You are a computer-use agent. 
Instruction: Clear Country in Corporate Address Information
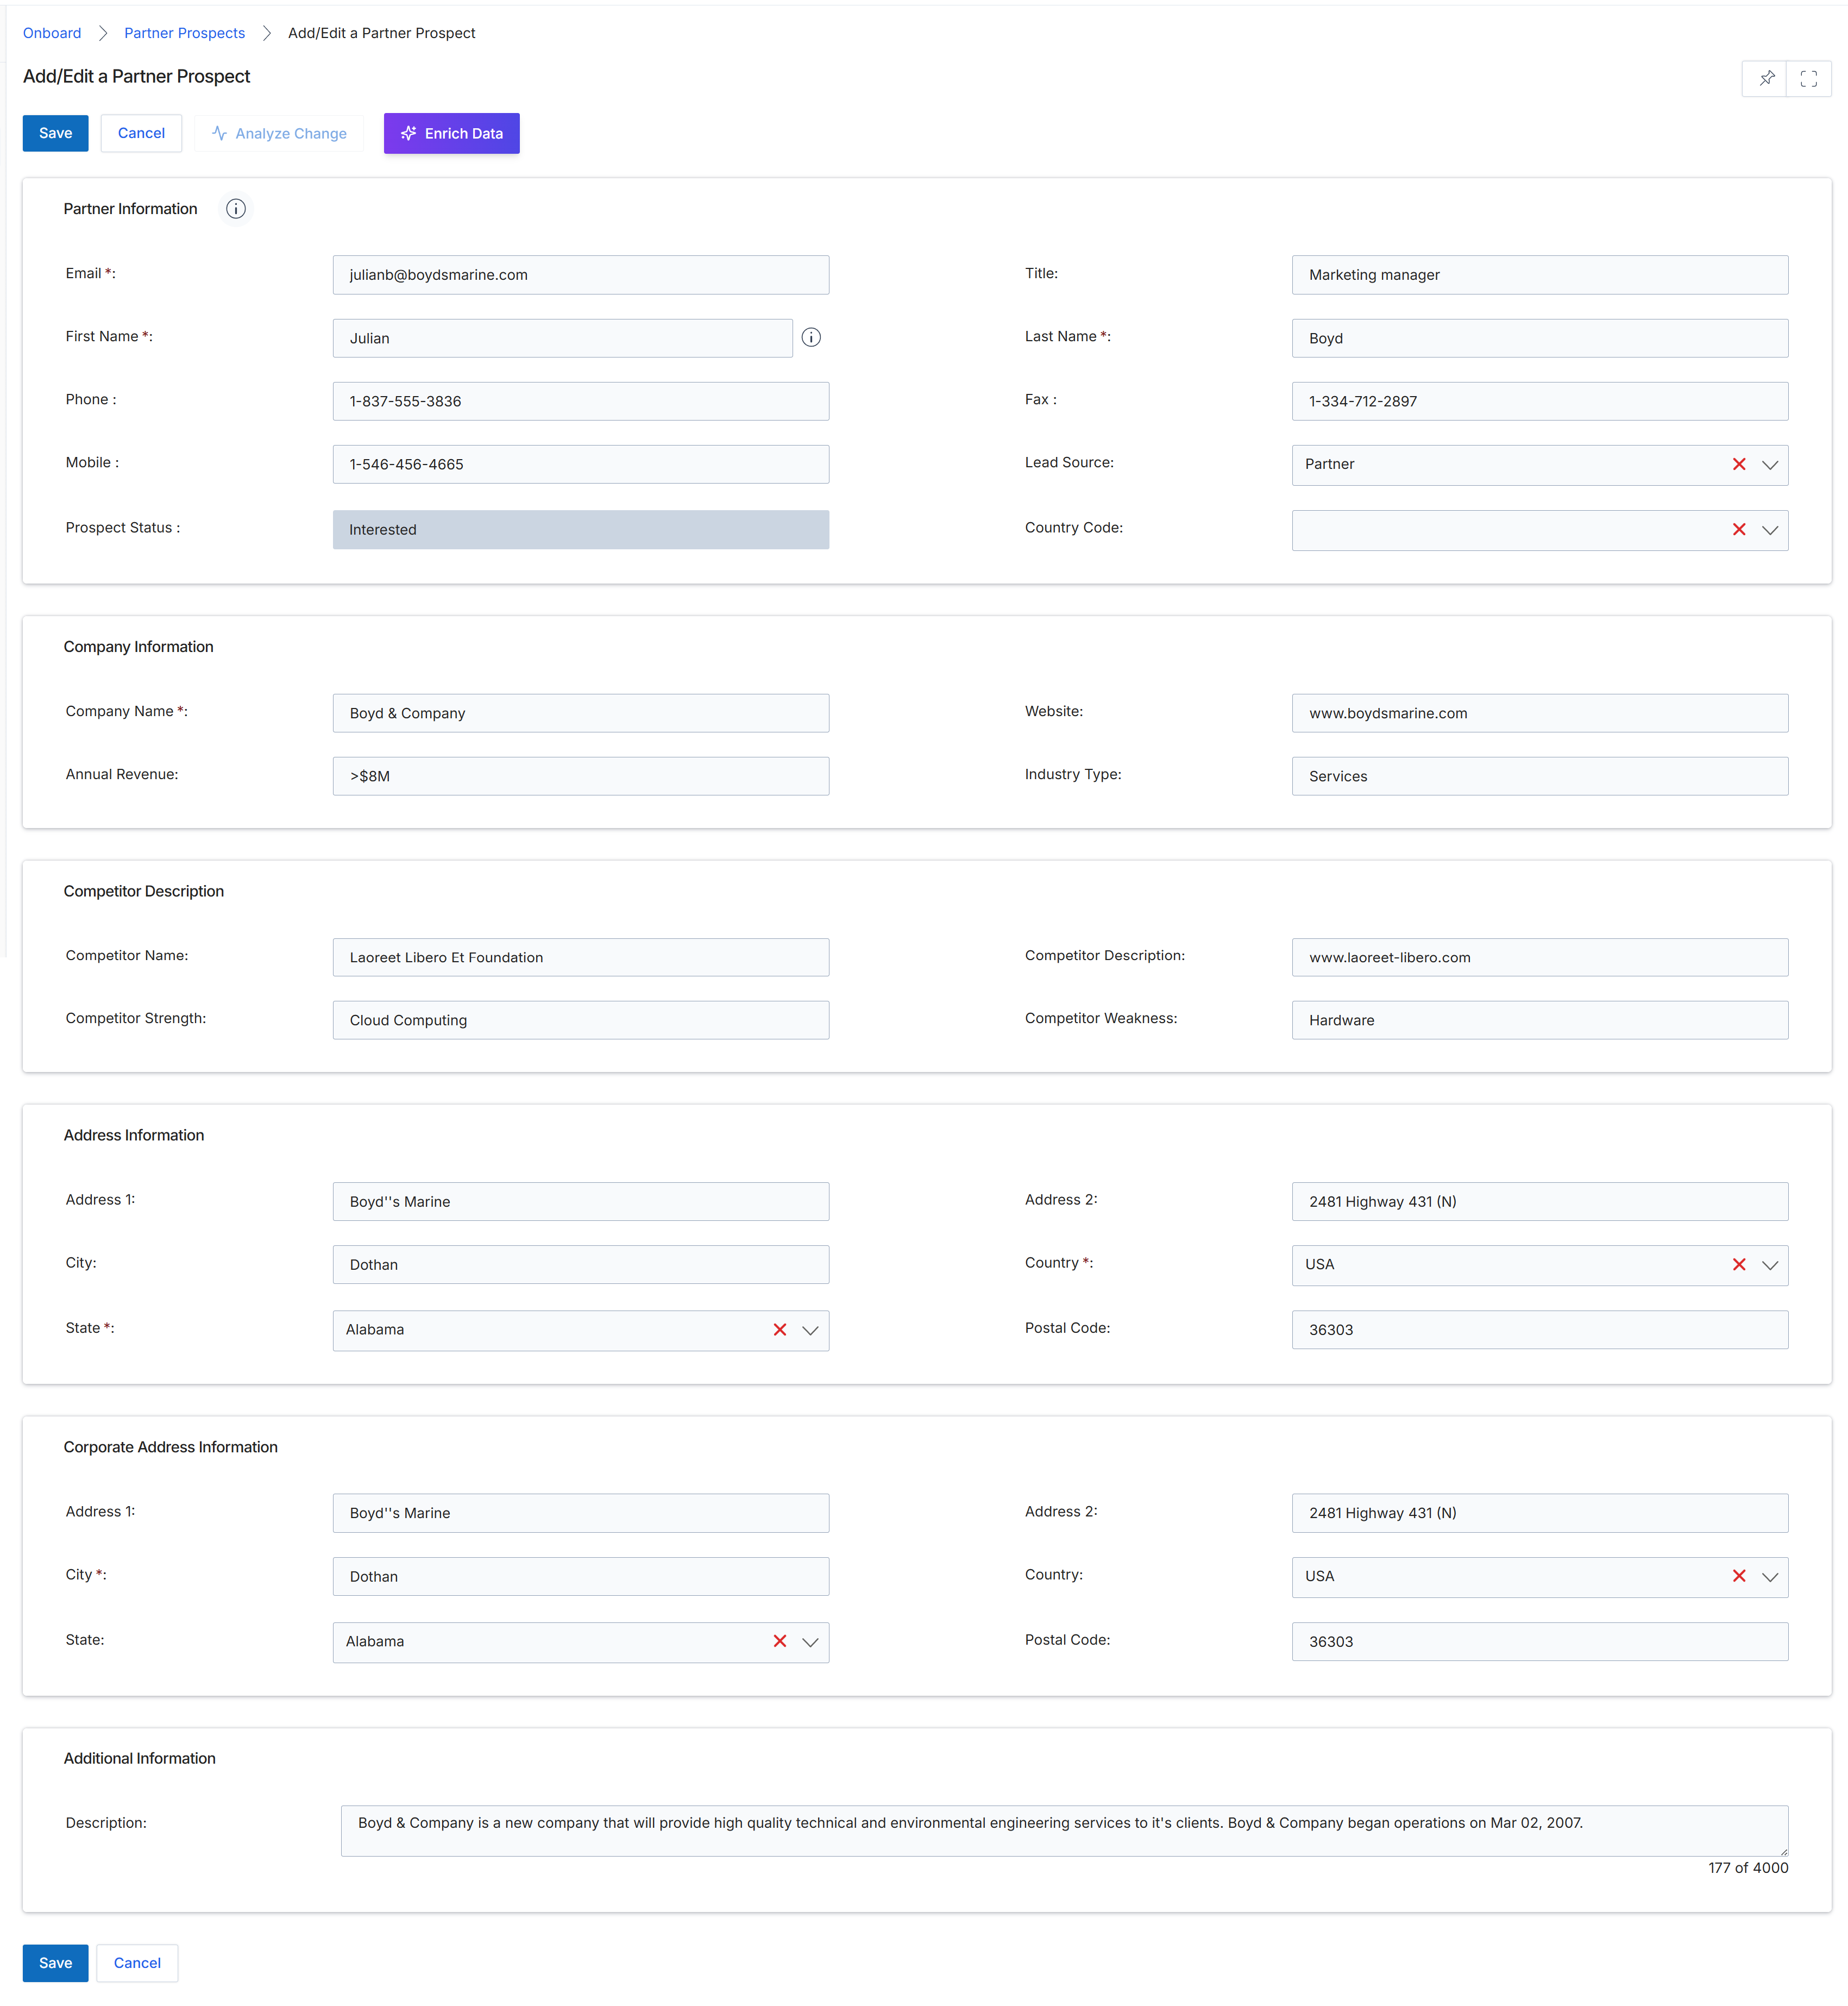point(1739,1577)
